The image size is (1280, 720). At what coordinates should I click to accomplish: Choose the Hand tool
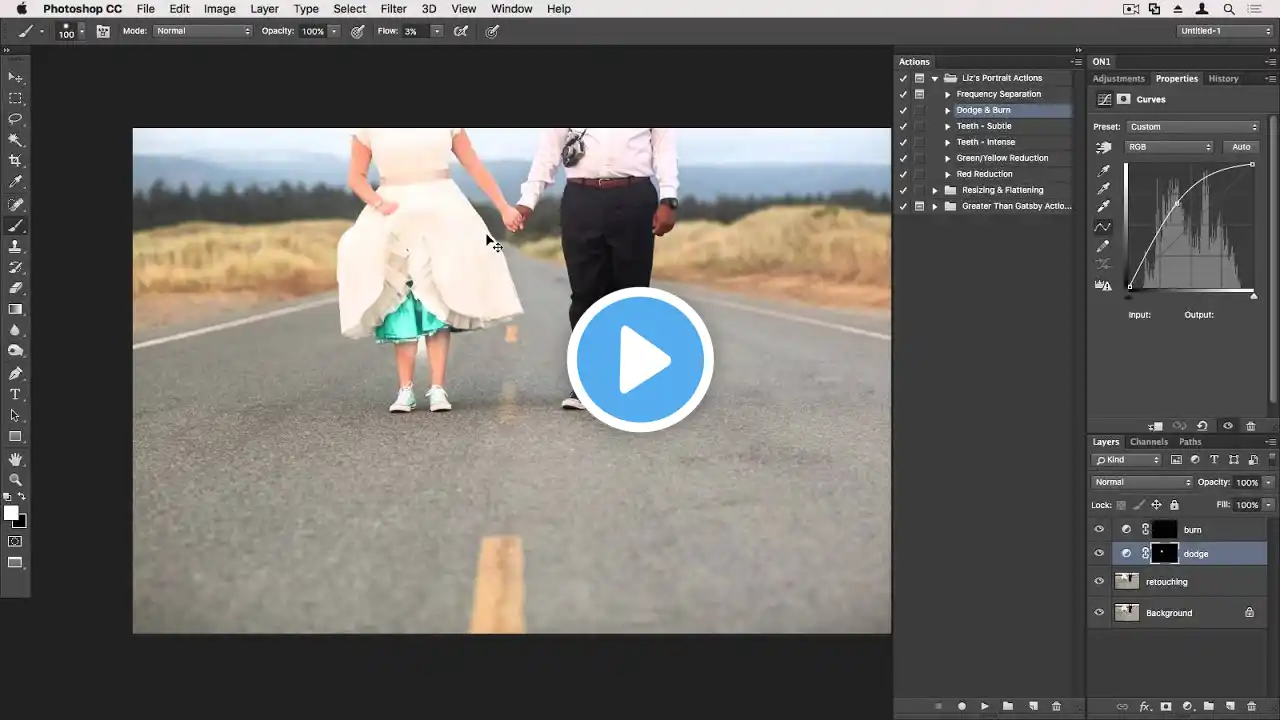[x=15, y=459]
